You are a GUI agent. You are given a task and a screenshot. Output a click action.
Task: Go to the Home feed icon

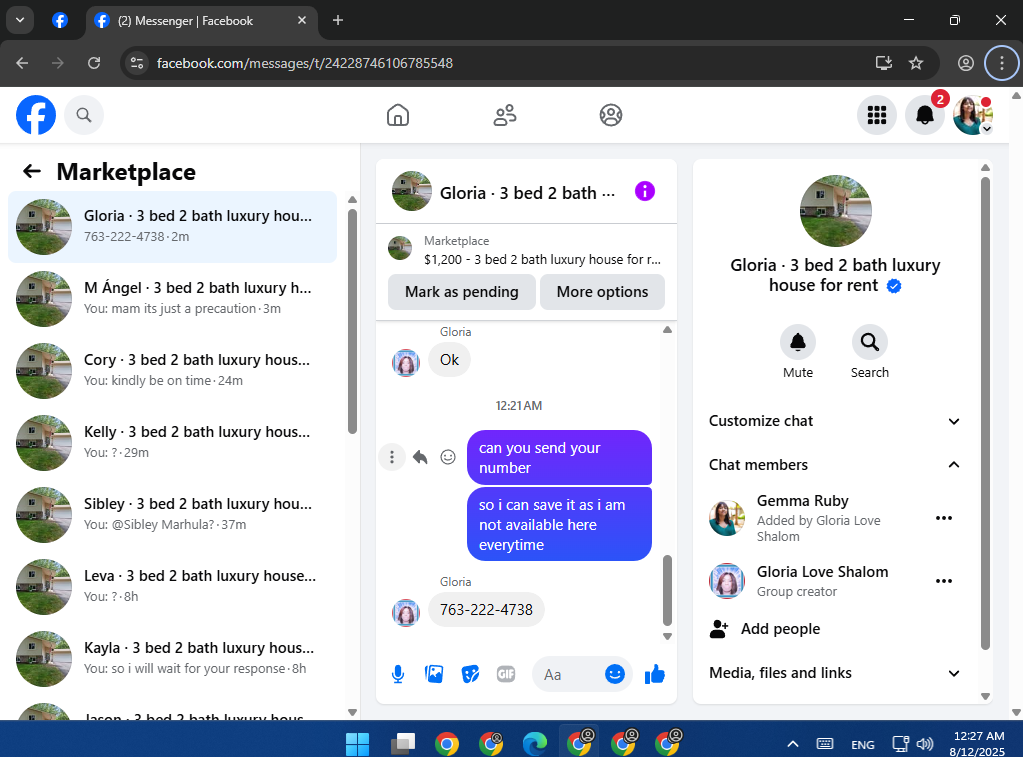[x=398, y=115]
